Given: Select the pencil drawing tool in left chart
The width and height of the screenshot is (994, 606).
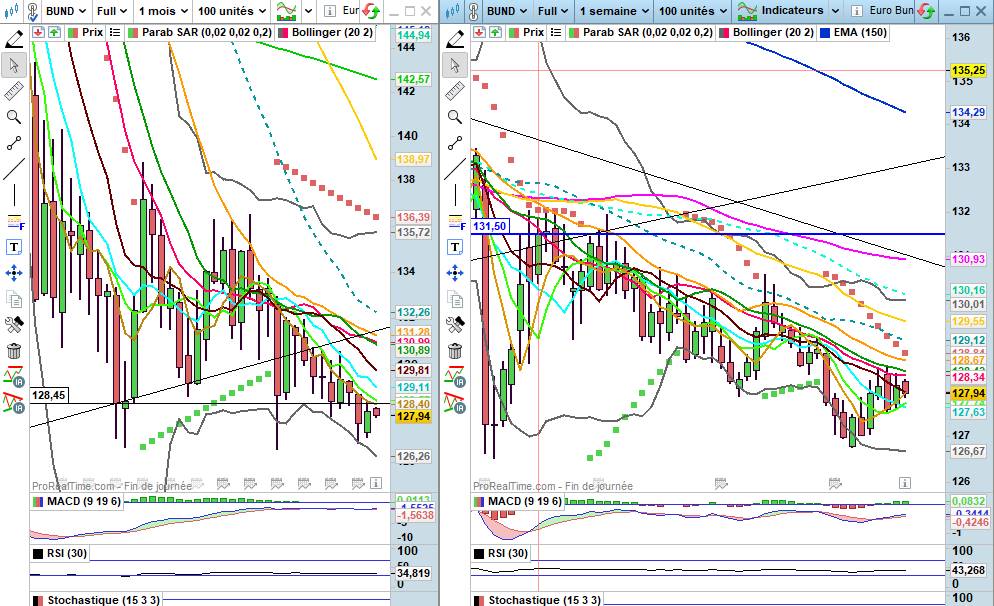Looking at the screenshot, I should pos(14,39).
